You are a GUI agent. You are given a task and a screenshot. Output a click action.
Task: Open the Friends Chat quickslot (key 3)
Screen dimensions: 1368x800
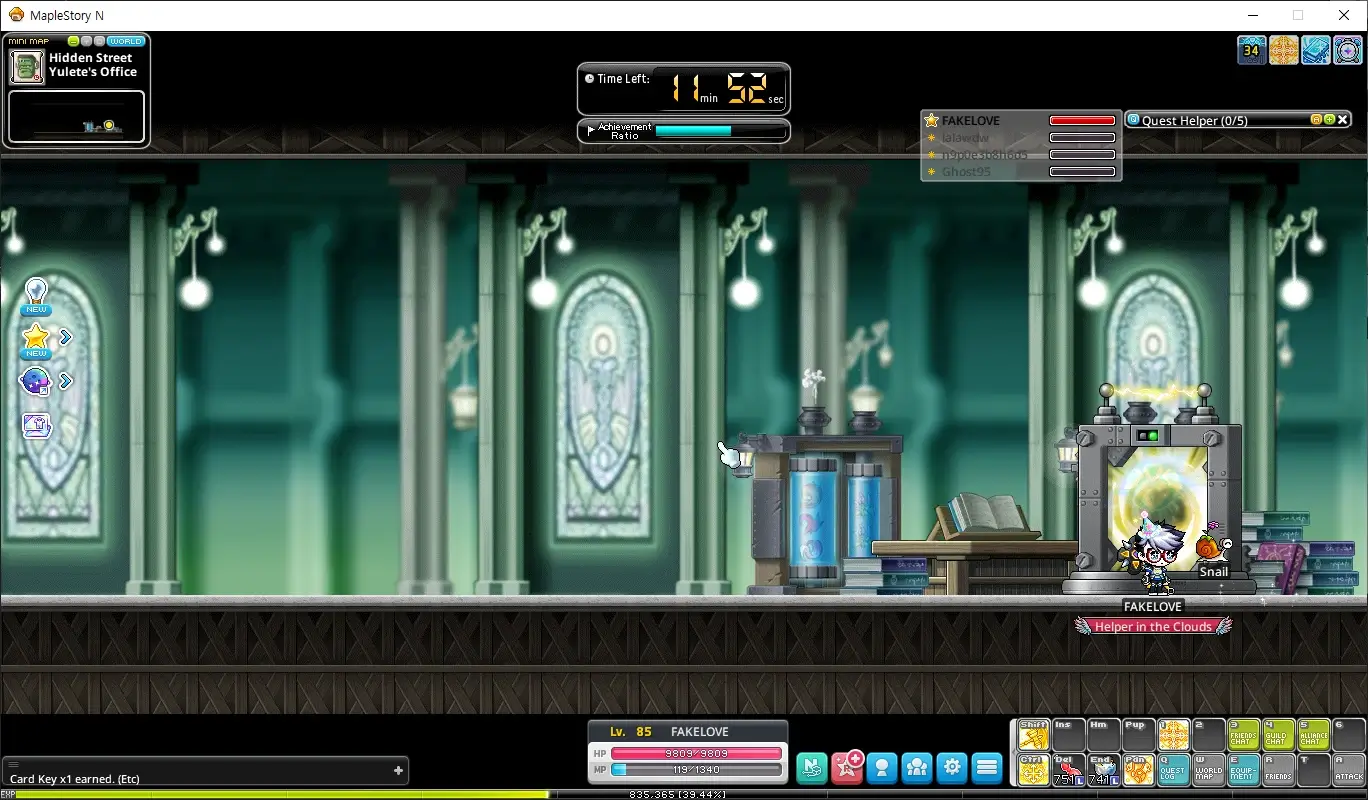(x=1243, y=735)
